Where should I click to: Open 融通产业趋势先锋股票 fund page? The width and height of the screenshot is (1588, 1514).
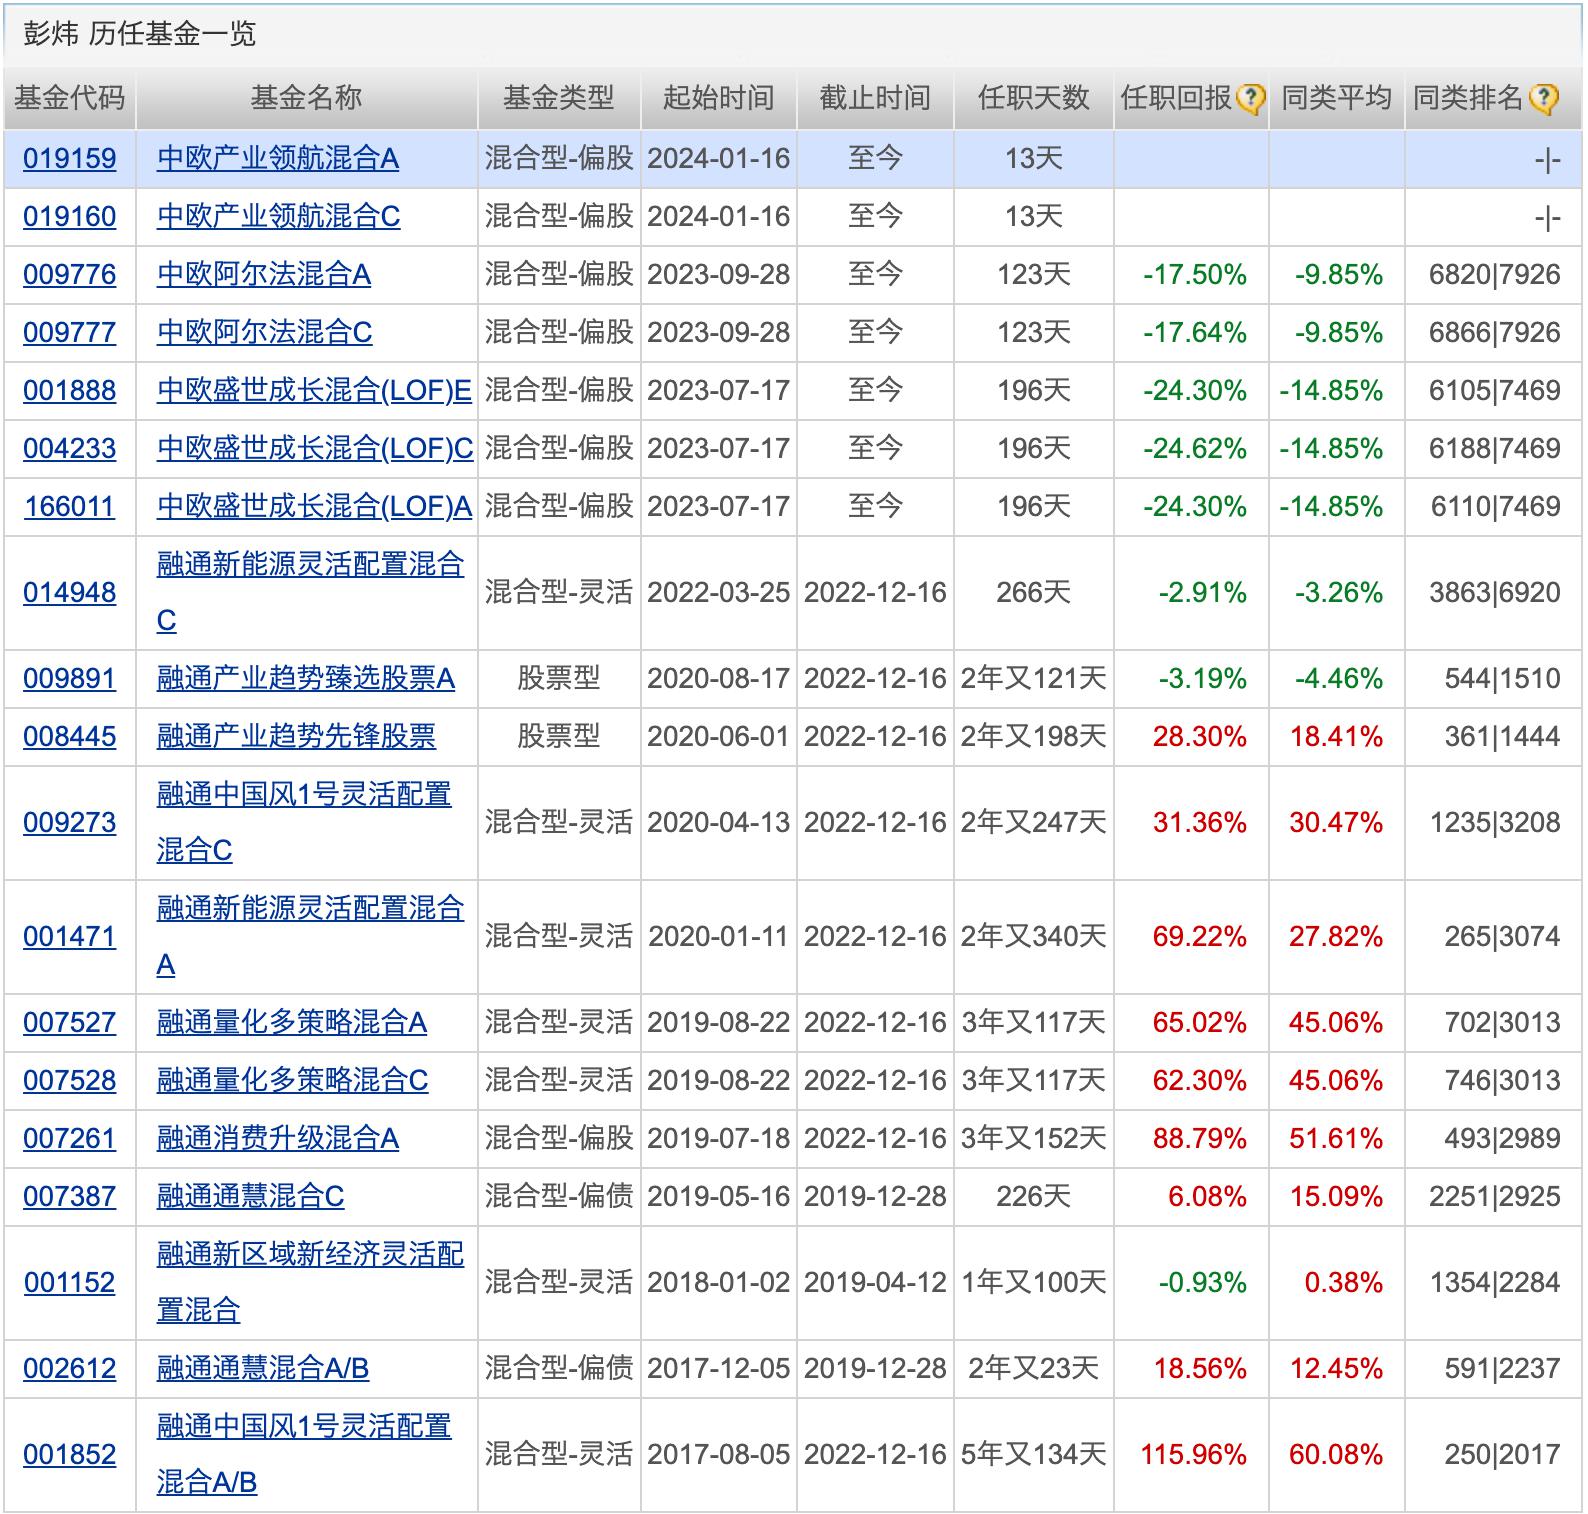pyautogui.click(x=296, y=737)
